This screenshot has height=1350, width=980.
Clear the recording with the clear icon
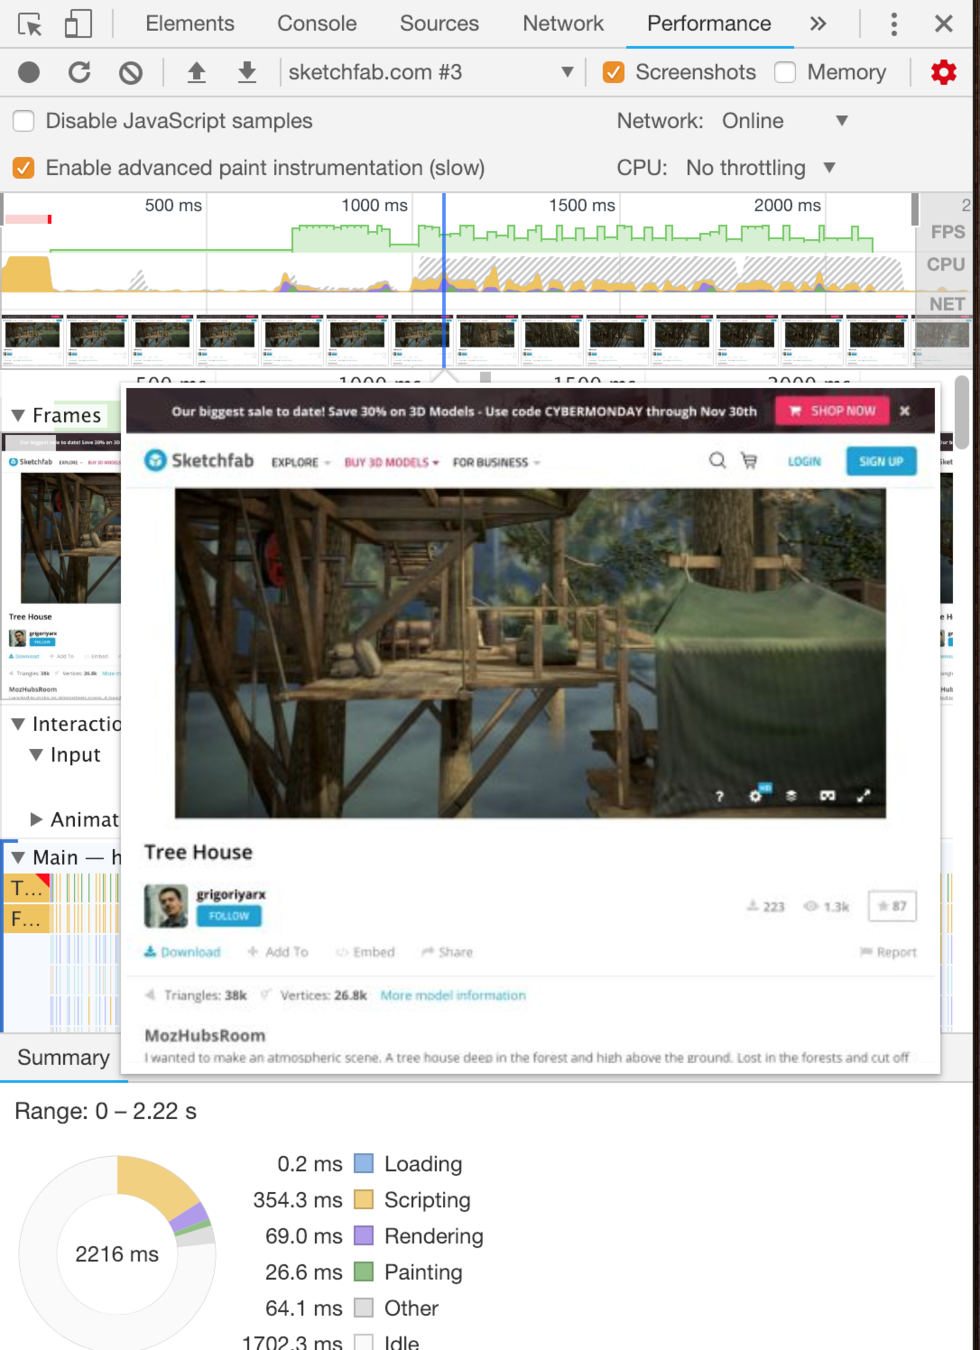131,72
